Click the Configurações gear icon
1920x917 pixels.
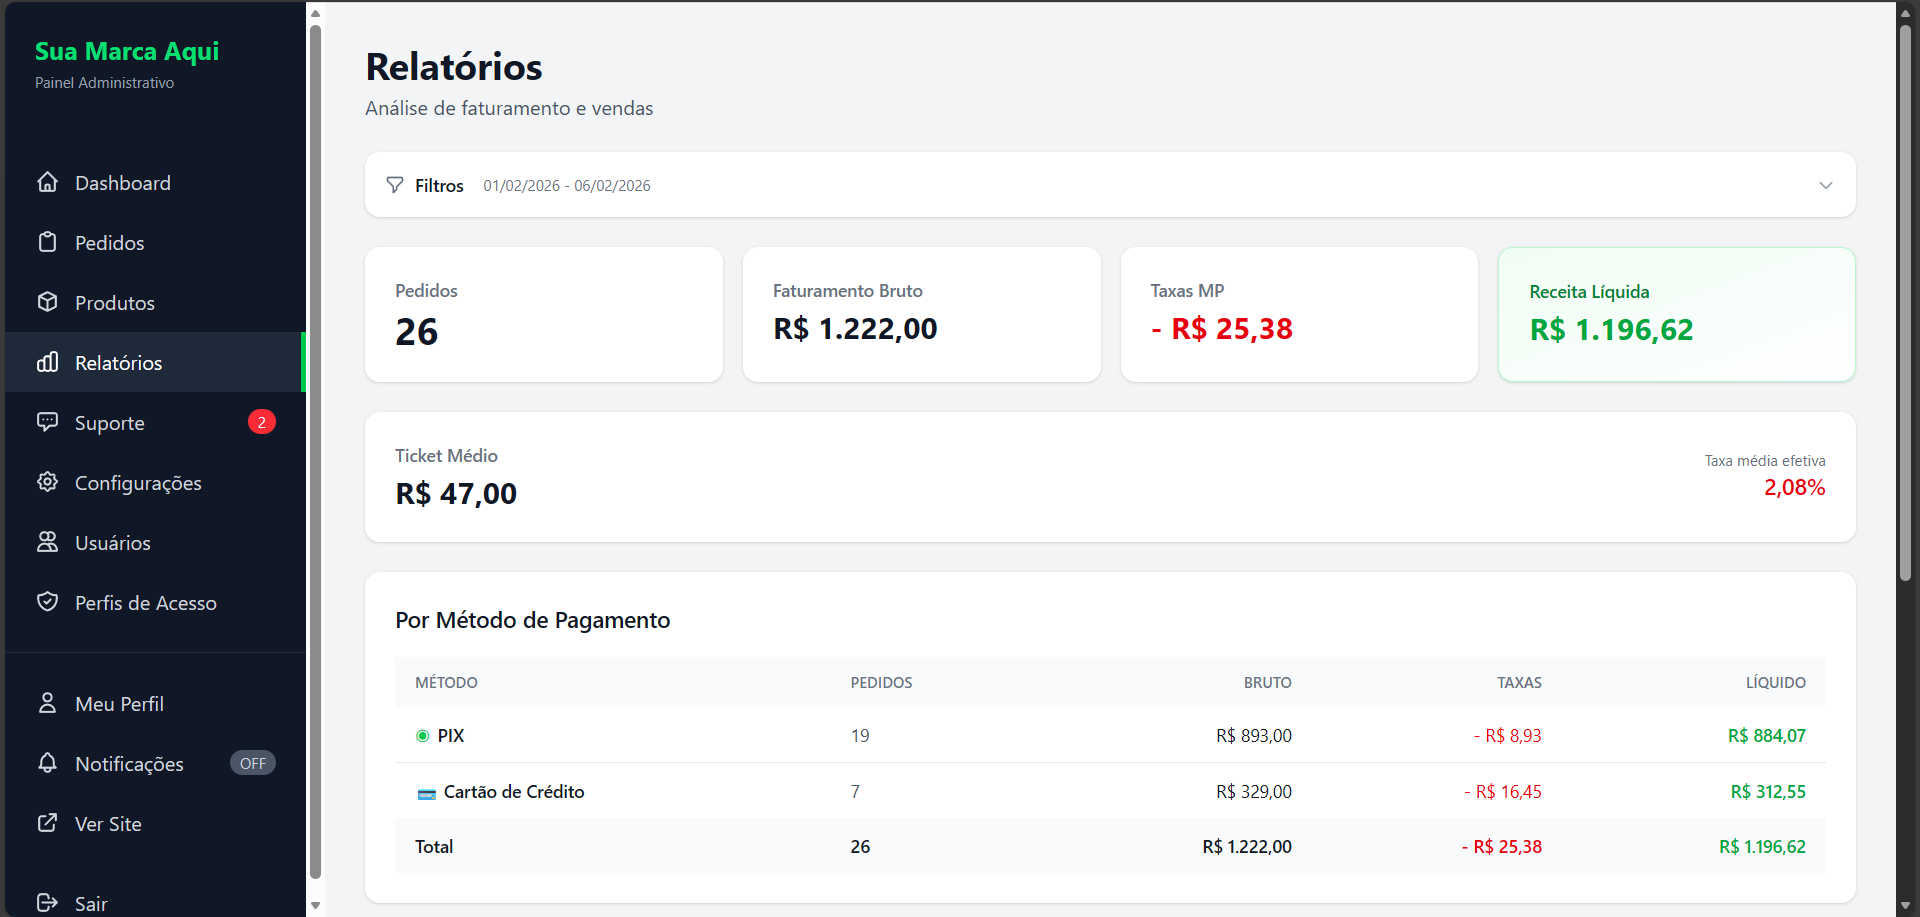point(47,482)
